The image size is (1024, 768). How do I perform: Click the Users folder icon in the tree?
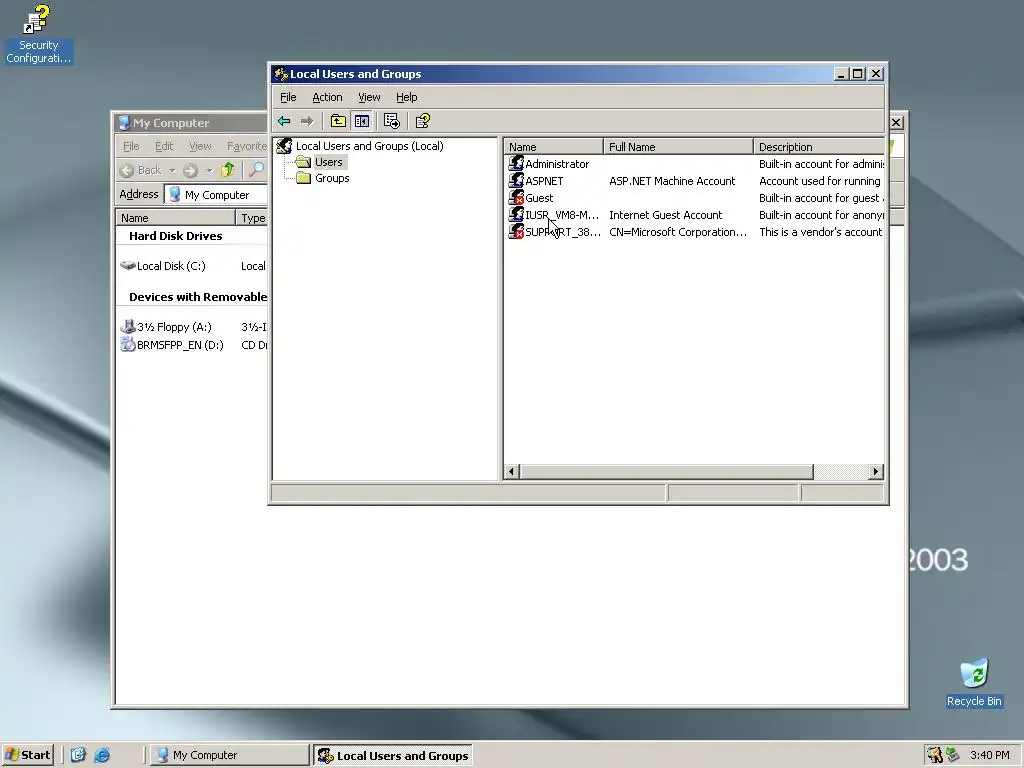pos(303,162)
